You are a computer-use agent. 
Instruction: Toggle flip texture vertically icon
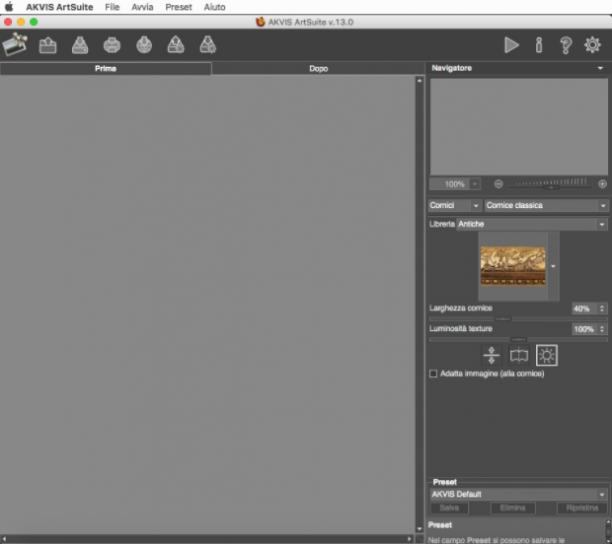coord(491,355)
